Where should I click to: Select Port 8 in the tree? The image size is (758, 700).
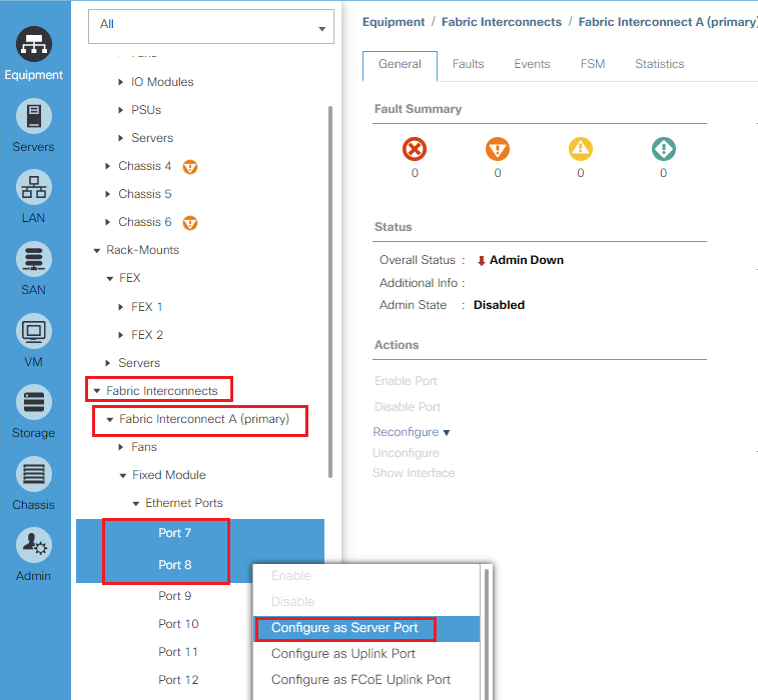coord(175,566)
